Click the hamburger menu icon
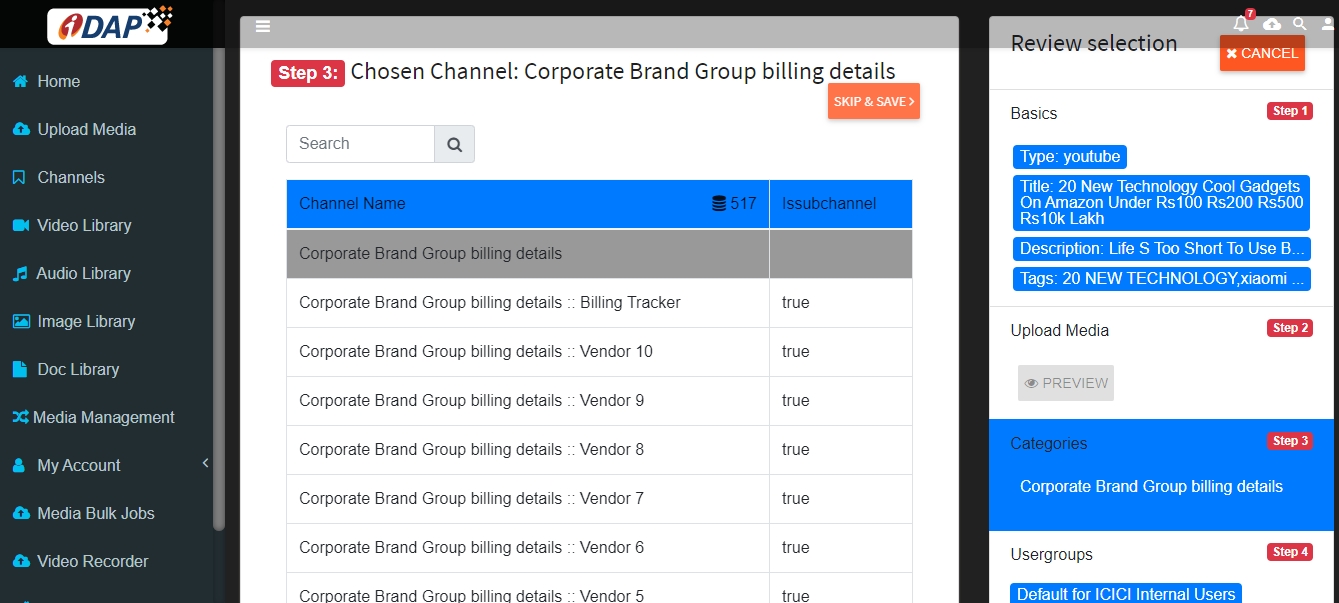Screen dimensions: 1339x603 point(263,27)
